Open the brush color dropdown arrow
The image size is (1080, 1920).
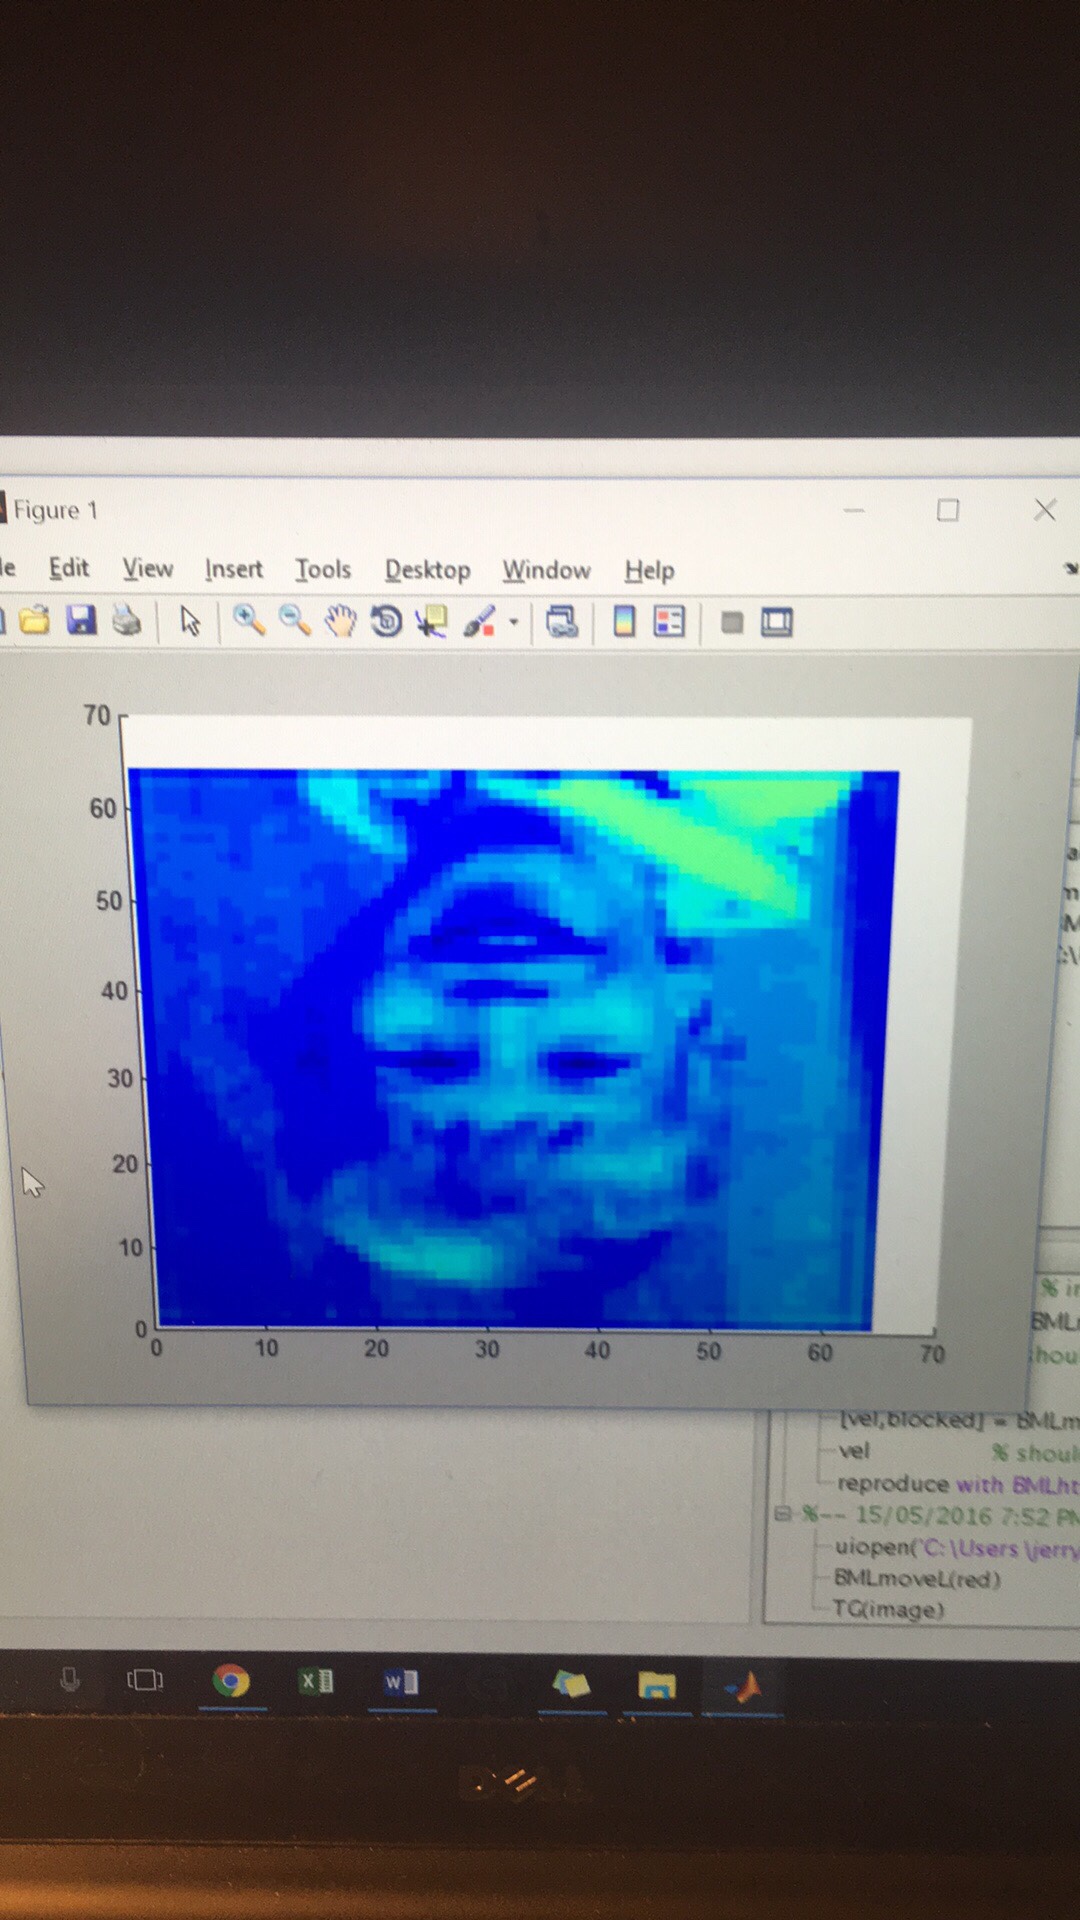click(514, 623)
